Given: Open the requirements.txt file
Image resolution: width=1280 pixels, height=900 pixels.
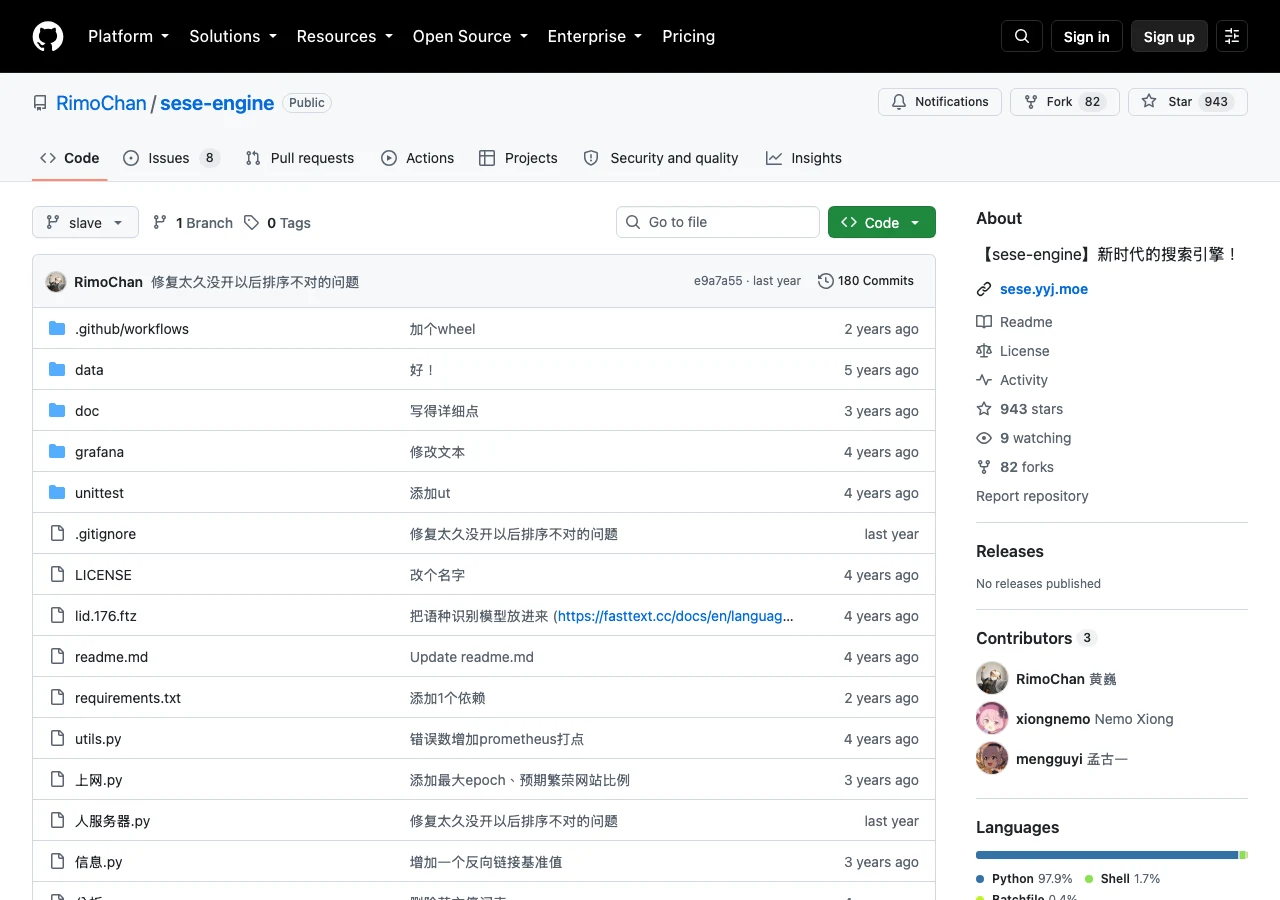Looking at the screenshot, I should (x=128, y=697).
